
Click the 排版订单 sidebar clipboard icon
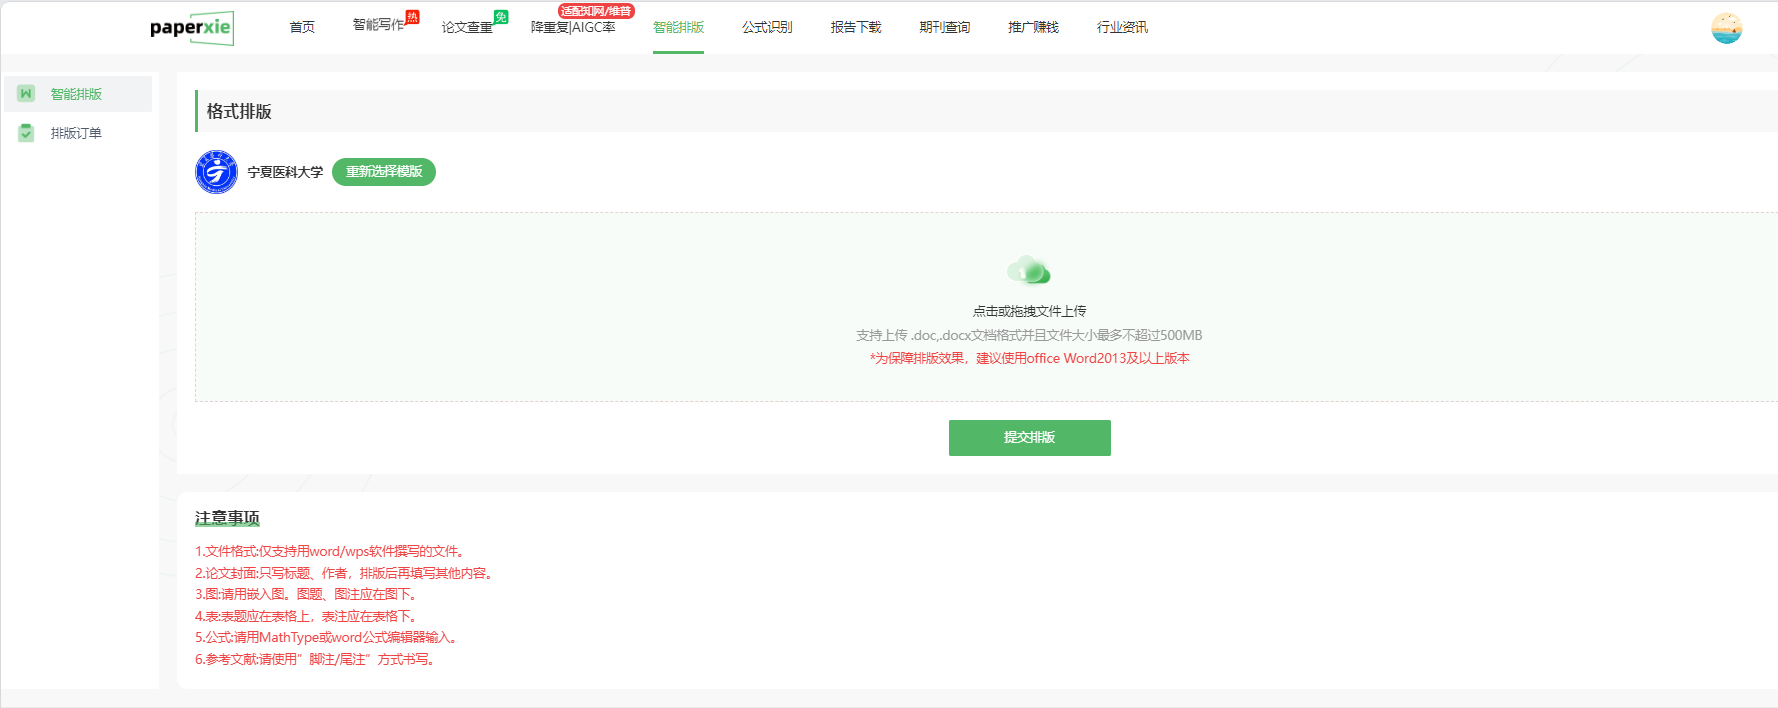click(x=27, y=133)
